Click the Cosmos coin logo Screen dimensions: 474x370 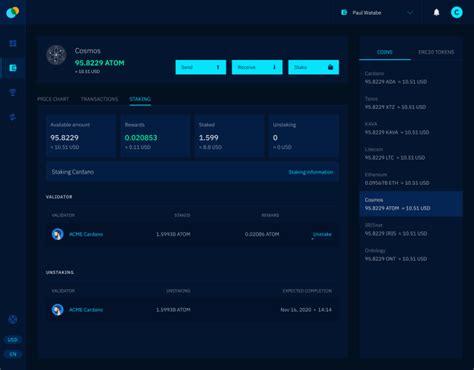click(x=56, y=55)
